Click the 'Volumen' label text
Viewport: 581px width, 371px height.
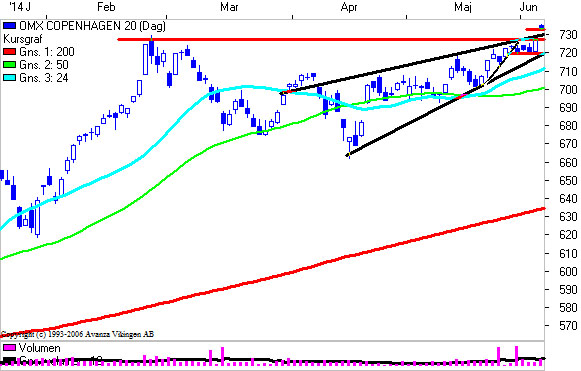coord(39,348)
